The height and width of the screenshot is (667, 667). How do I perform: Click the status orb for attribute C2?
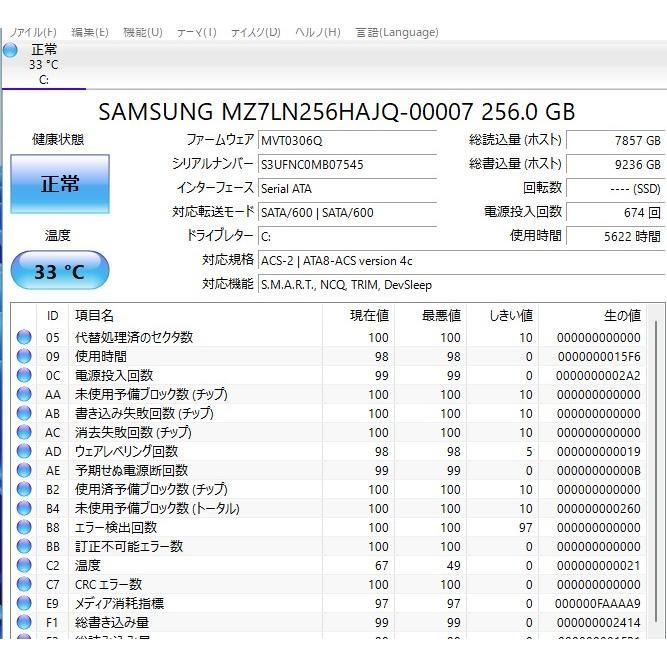(x=24, y=565)
